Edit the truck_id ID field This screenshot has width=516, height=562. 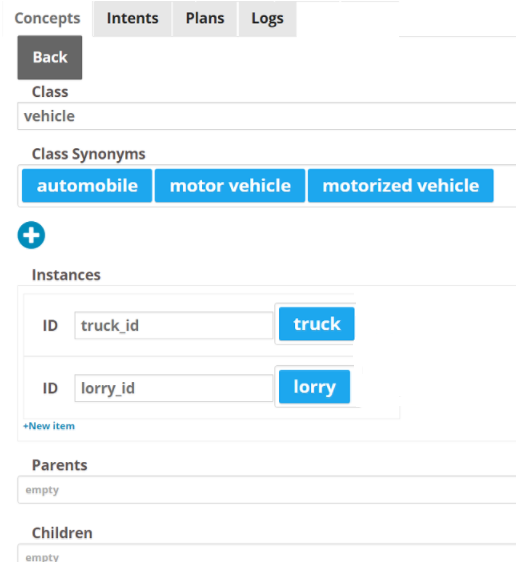pos(174,325)
